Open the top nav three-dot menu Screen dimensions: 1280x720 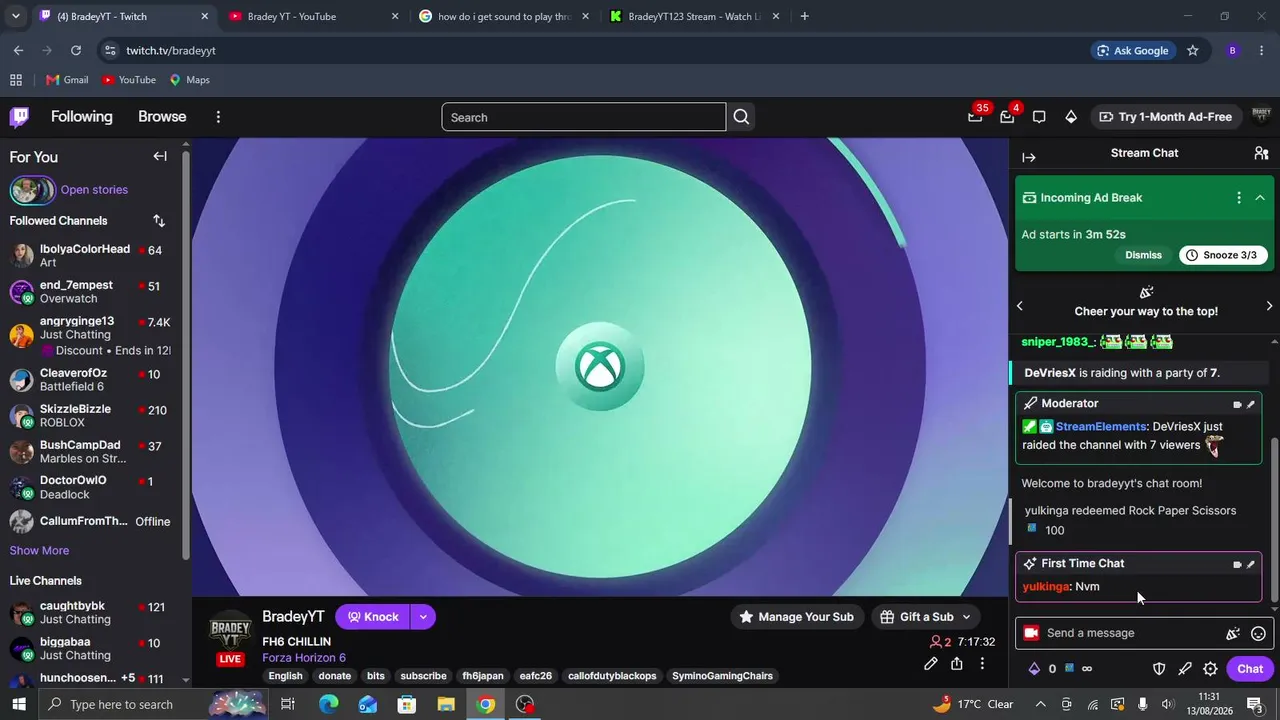[x=218, y=117]
